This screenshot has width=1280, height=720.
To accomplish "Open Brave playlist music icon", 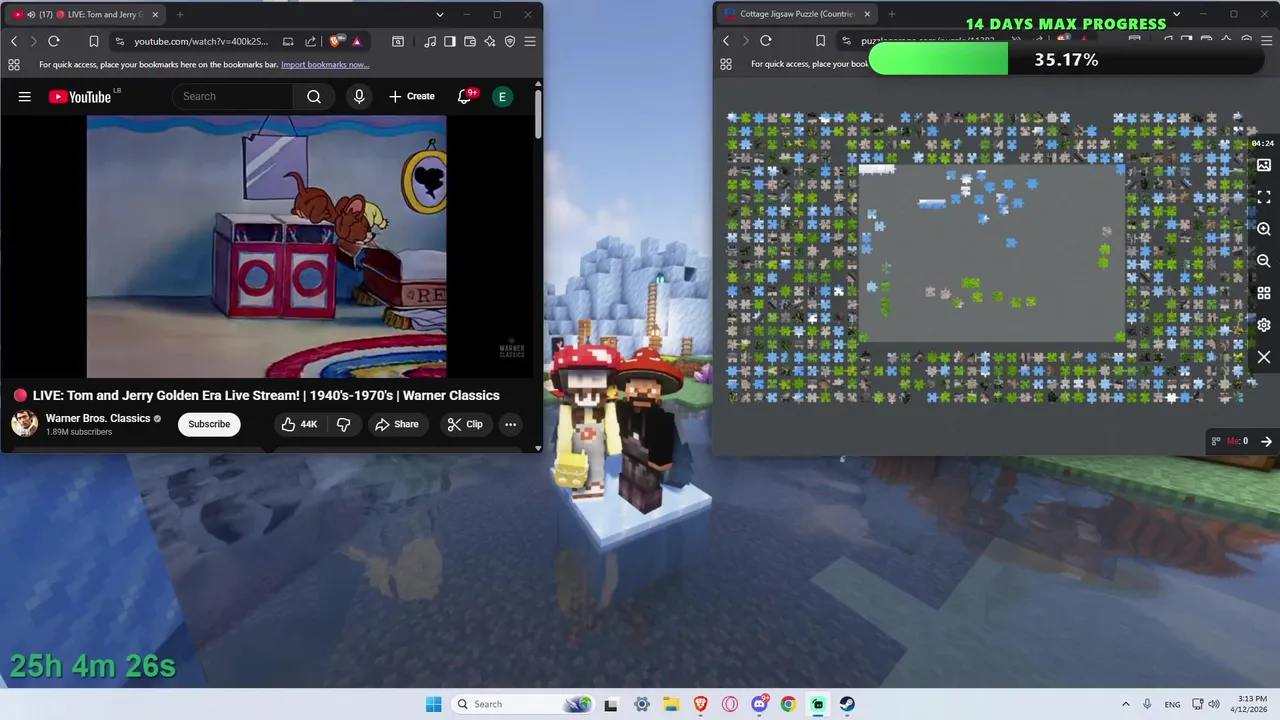I will [430, 41].
